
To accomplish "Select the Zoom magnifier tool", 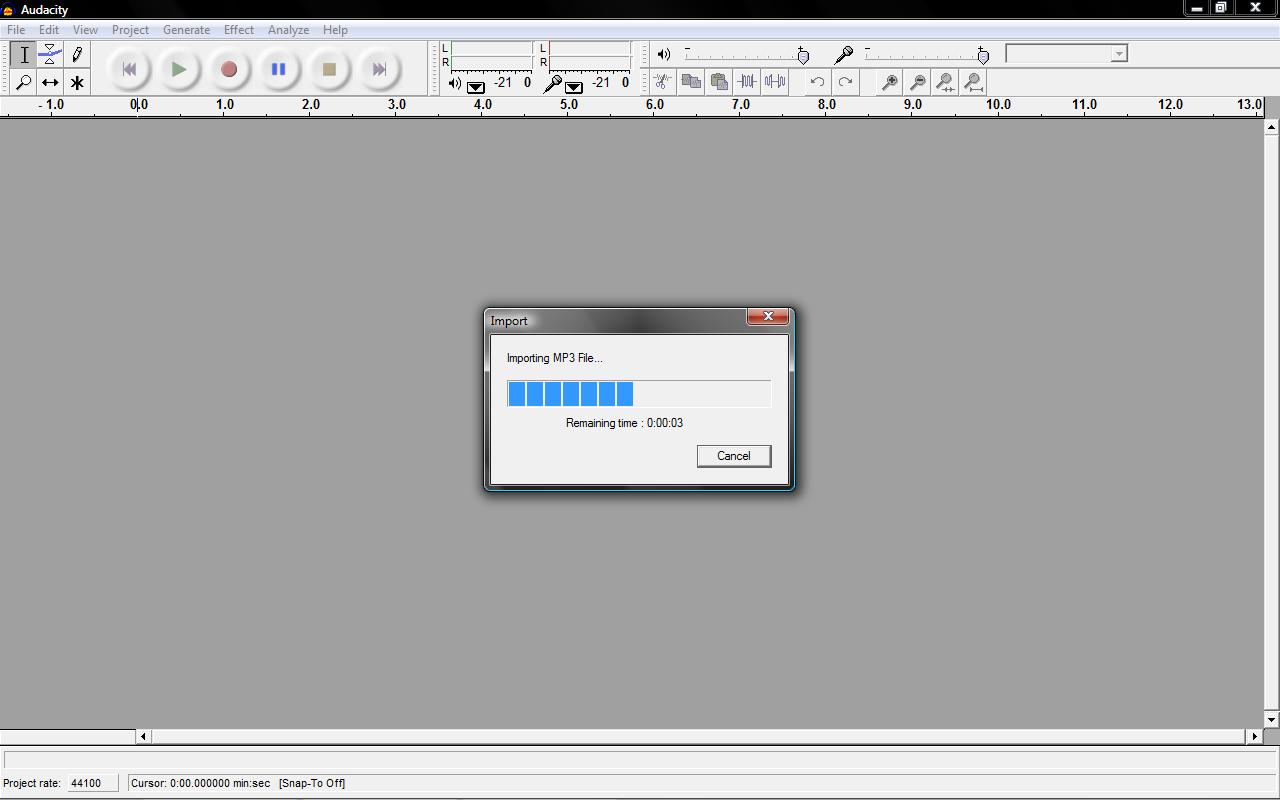I will [24, 82].
